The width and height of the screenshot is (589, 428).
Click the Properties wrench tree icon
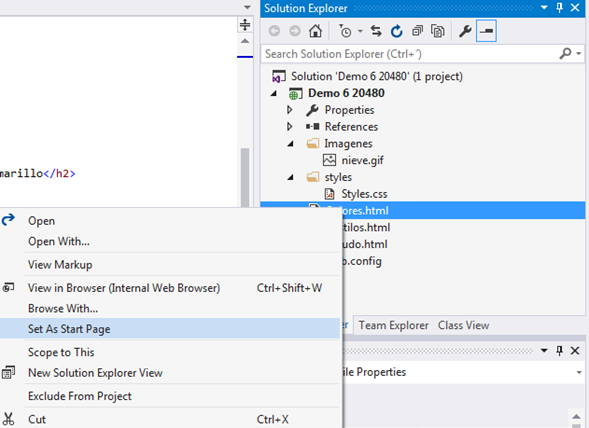[x=312, y=110]
